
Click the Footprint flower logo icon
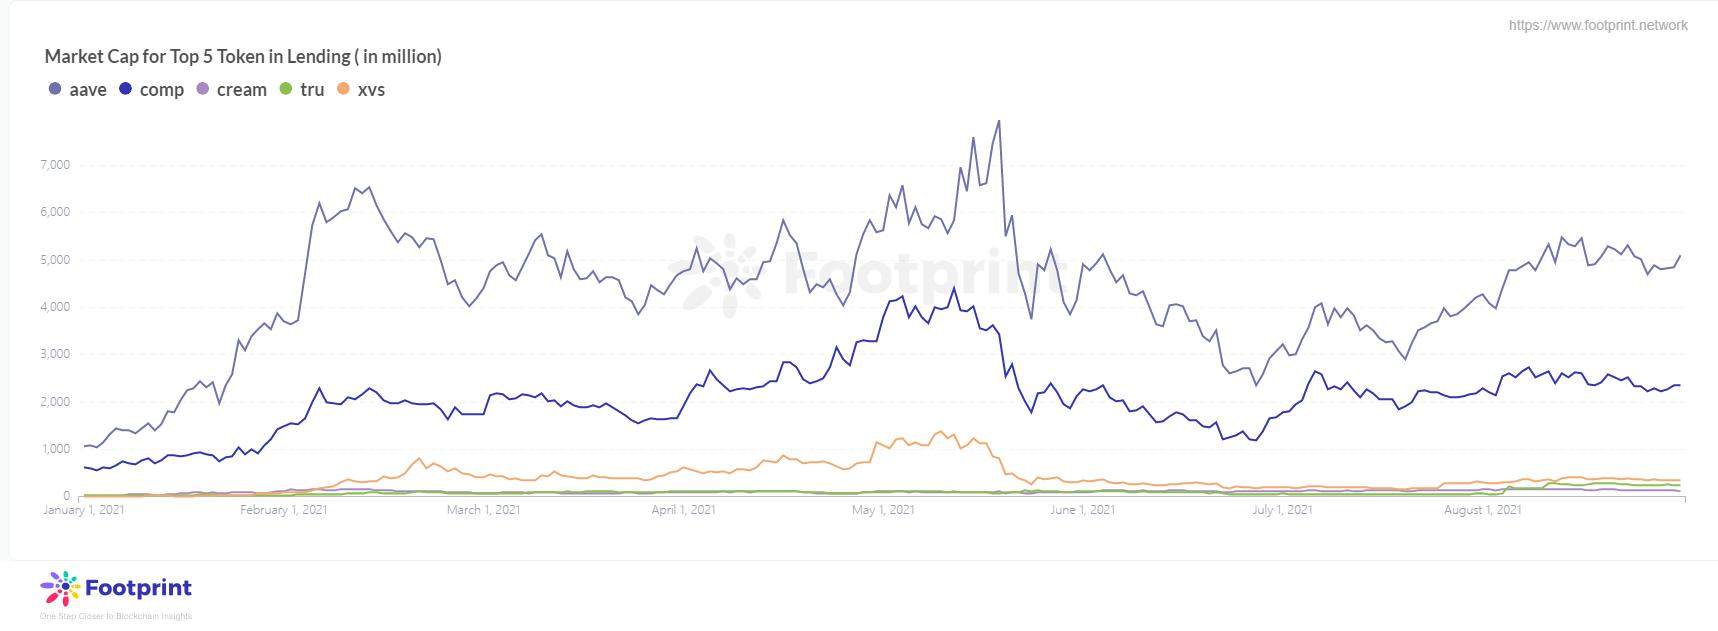60,589
